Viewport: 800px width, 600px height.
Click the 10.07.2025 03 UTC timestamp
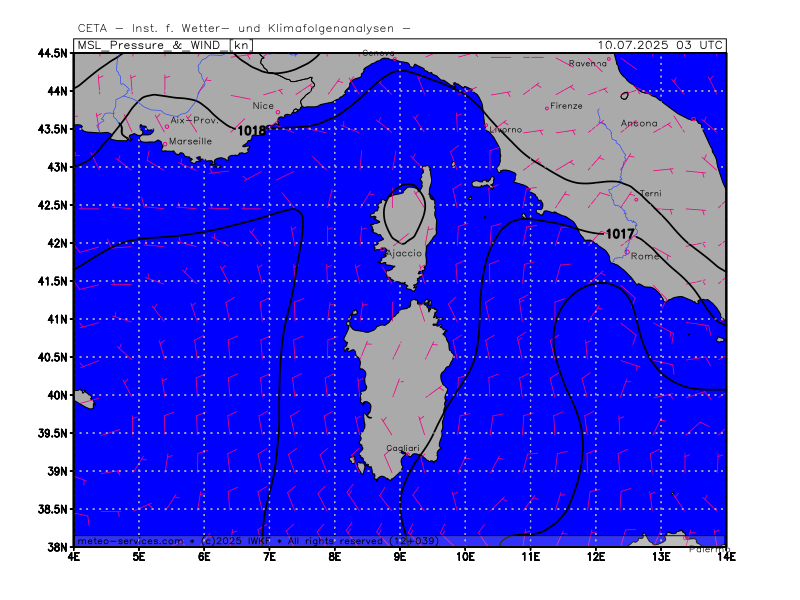(660, 45)
